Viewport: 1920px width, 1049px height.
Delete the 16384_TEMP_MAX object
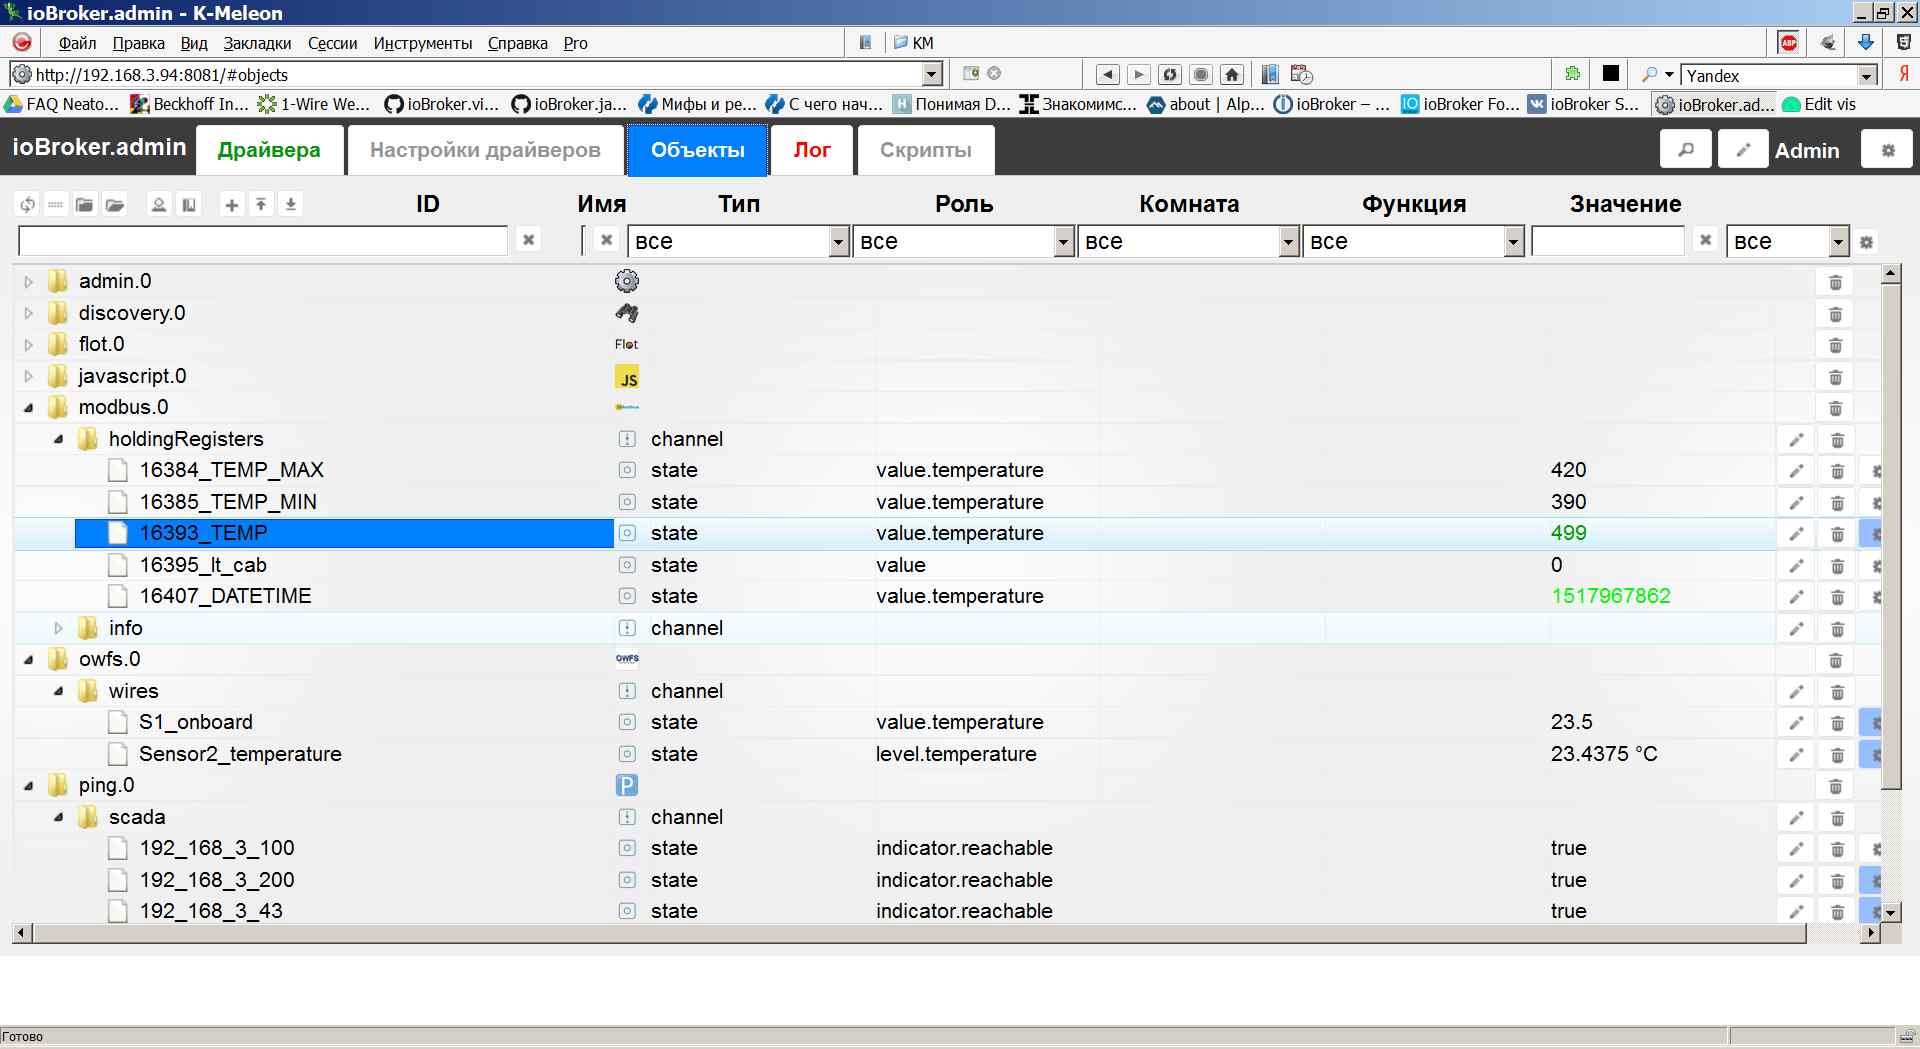(x=1837, y=471)
